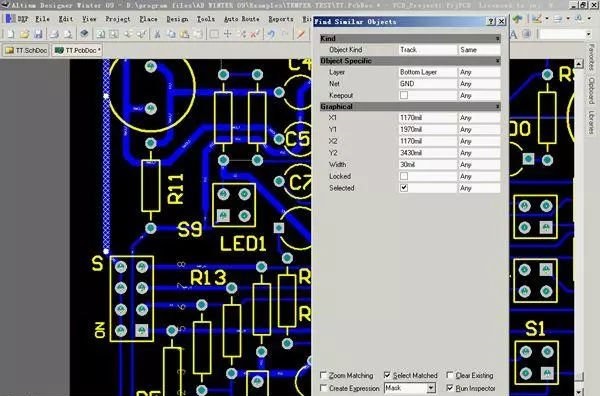Select the R11 designator on the PCB

click(x=176, y=189)
